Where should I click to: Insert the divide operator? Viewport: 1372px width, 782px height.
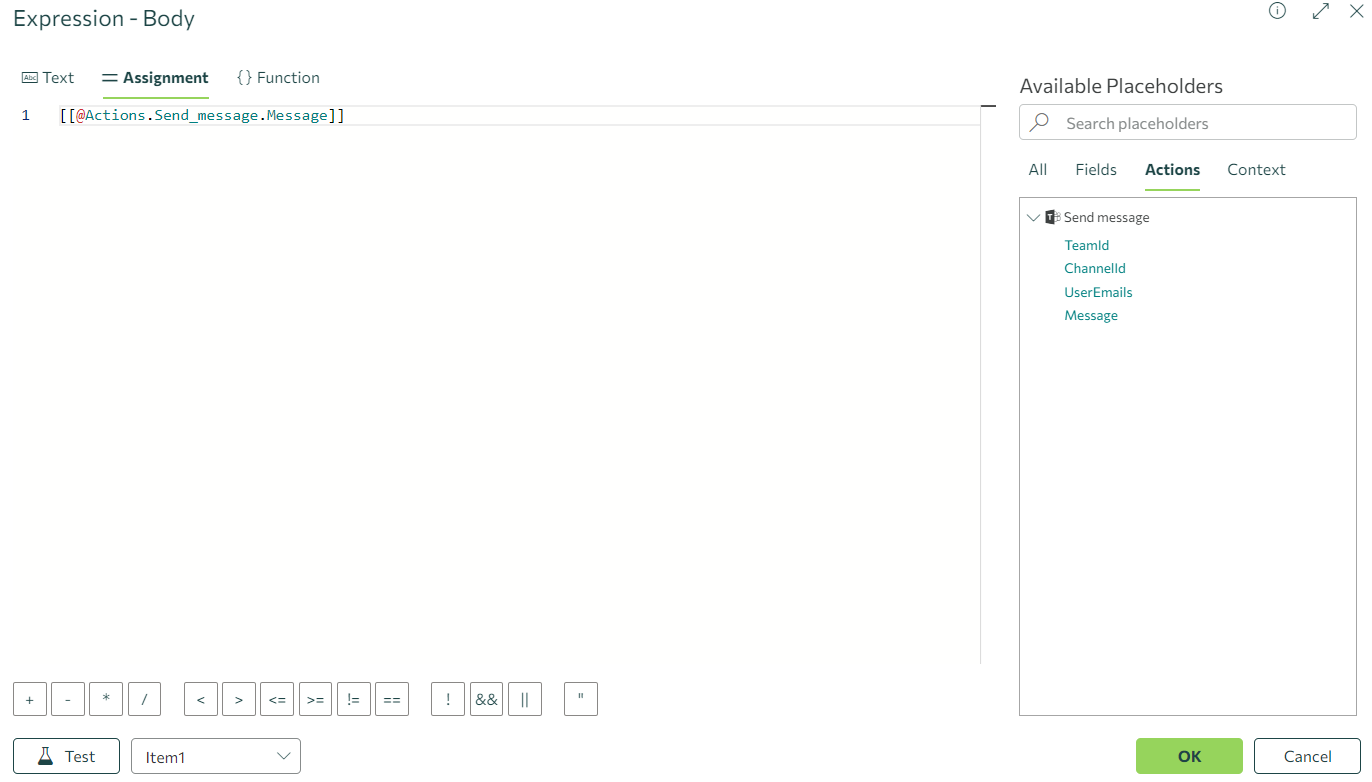pos(144,699)
